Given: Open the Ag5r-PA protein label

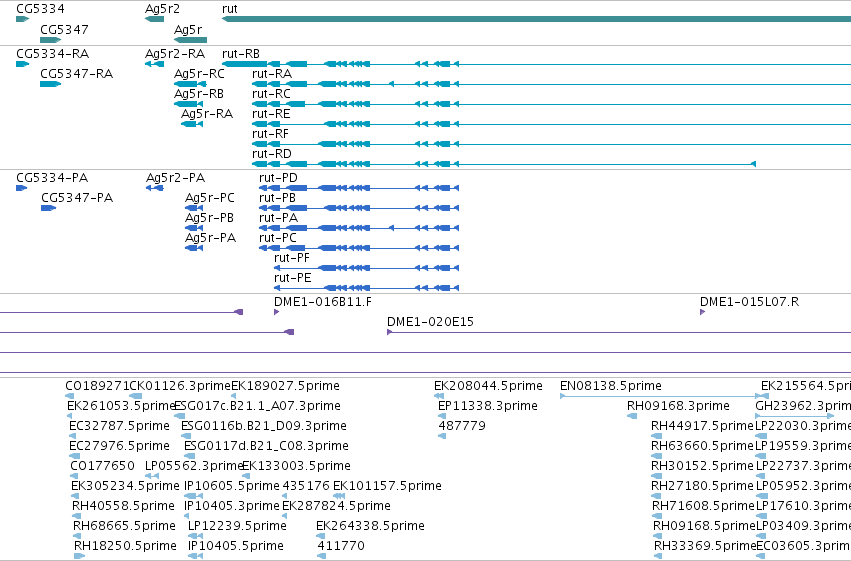Looking at the screenshot, I should (211, 238).
